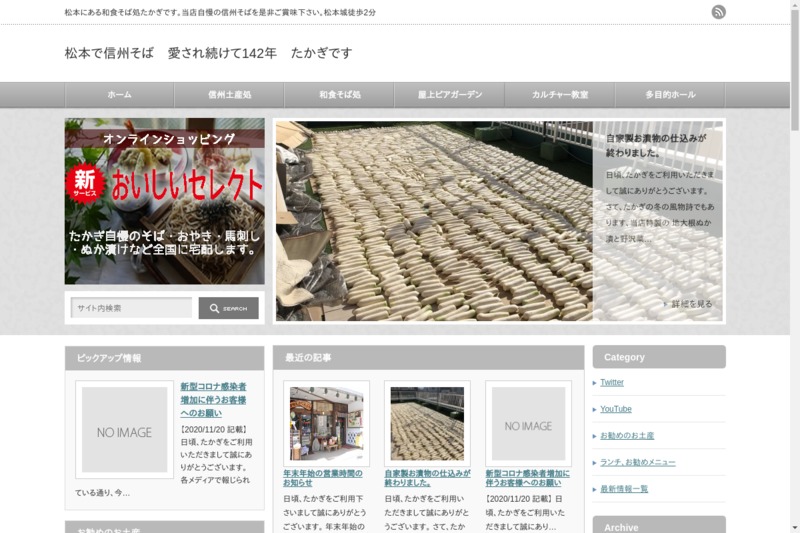This screenshot has width=800, height=533.
Task: Select the 和食そば処 navigation tab
Action: point(339,95)
